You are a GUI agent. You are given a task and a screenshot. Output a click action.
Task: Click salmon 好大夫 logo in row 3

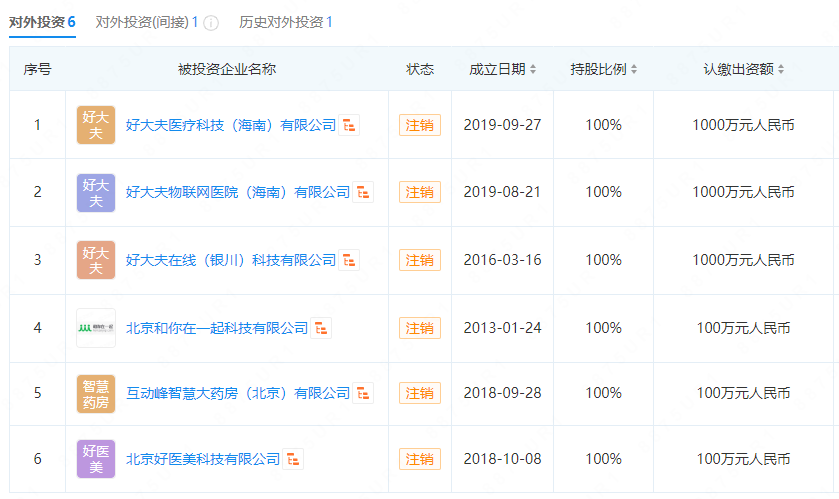point(96,260)
